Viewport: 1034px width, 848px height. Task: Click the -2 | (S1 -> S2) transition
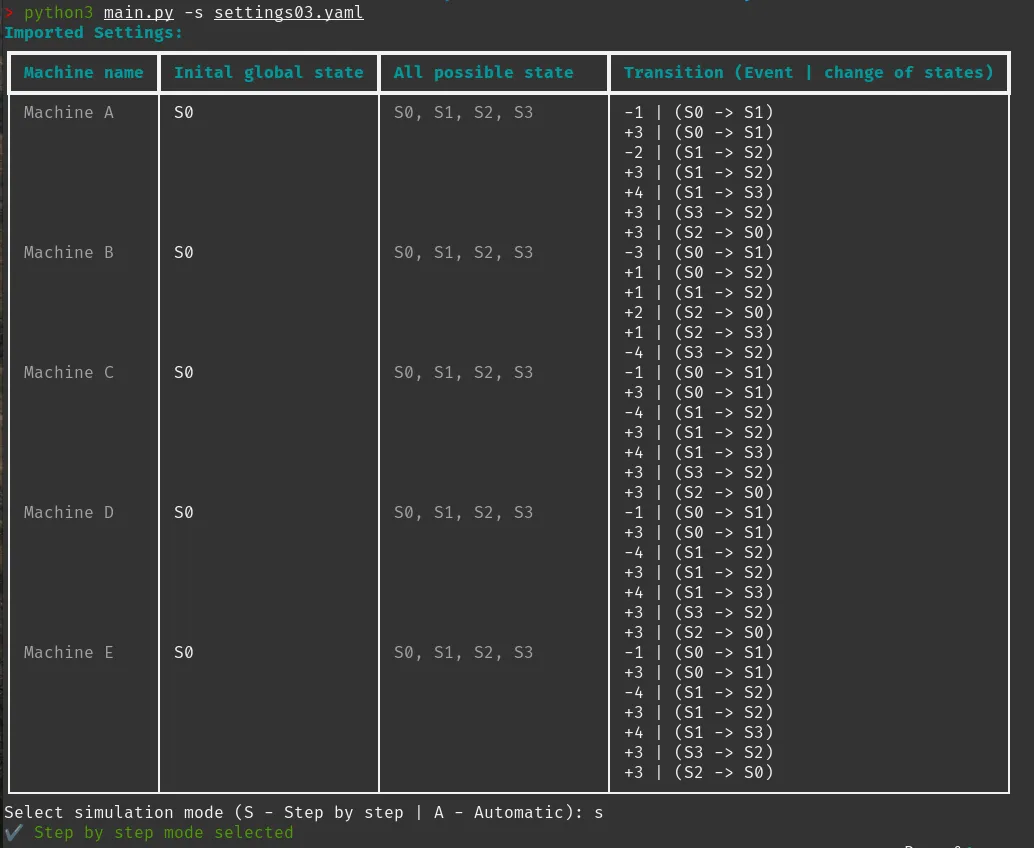click(698, 153)
